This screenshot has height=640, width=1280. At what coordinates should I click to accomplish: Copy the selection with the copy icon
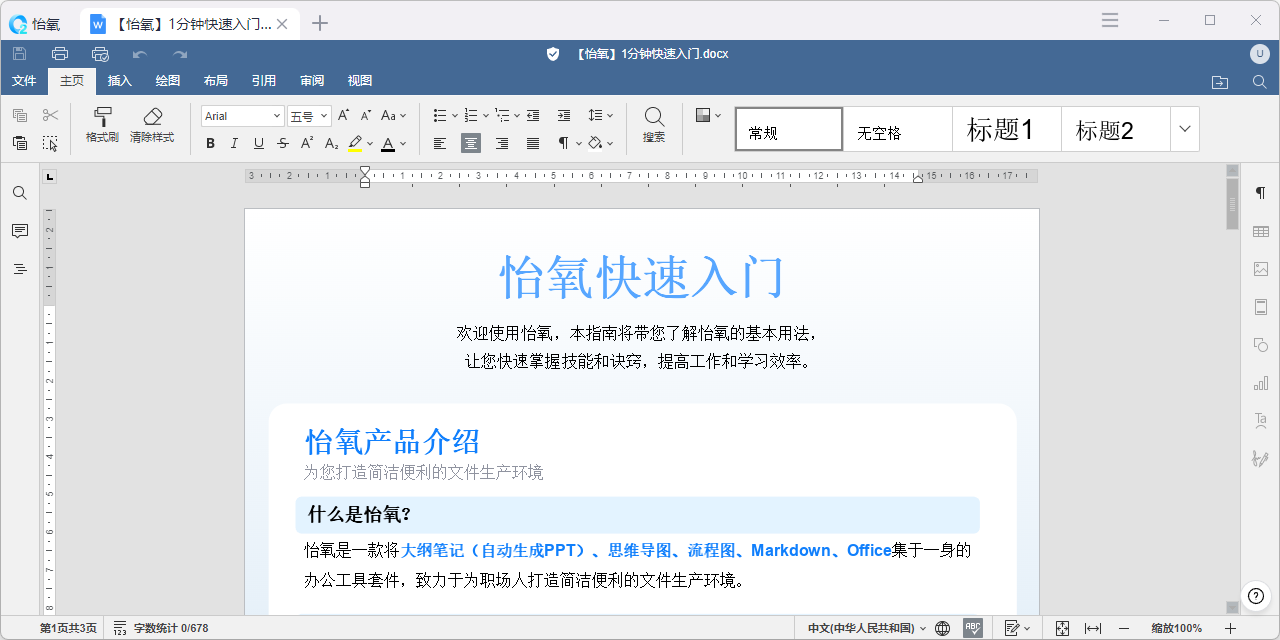pyautogui.click(x=20, y=116)
